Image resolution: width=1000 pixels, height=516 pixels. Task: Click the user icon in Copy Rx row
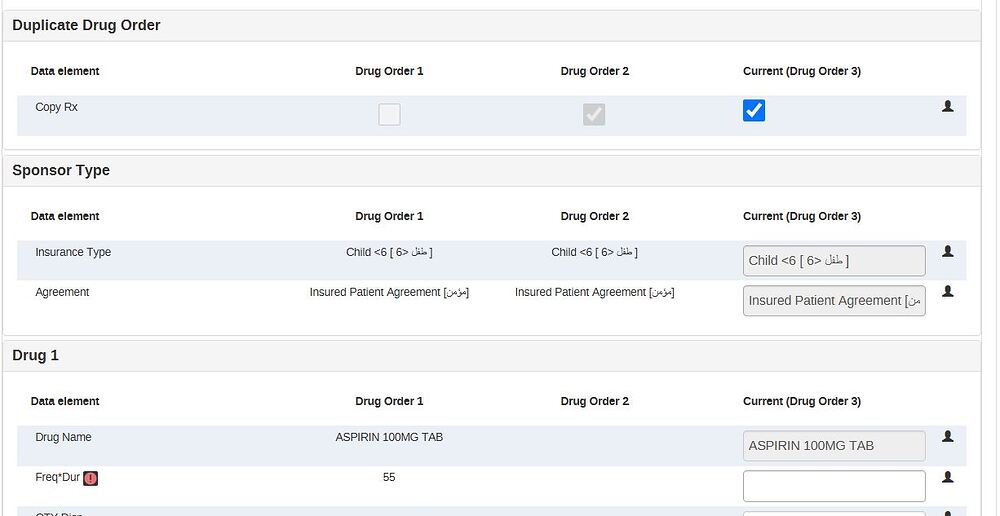click(x=948, y=106)
